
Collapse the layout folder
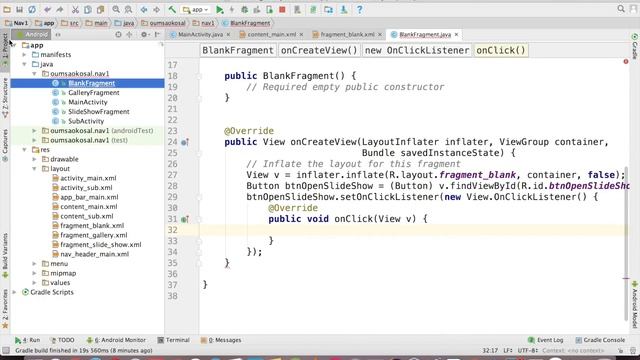[35, 169]
